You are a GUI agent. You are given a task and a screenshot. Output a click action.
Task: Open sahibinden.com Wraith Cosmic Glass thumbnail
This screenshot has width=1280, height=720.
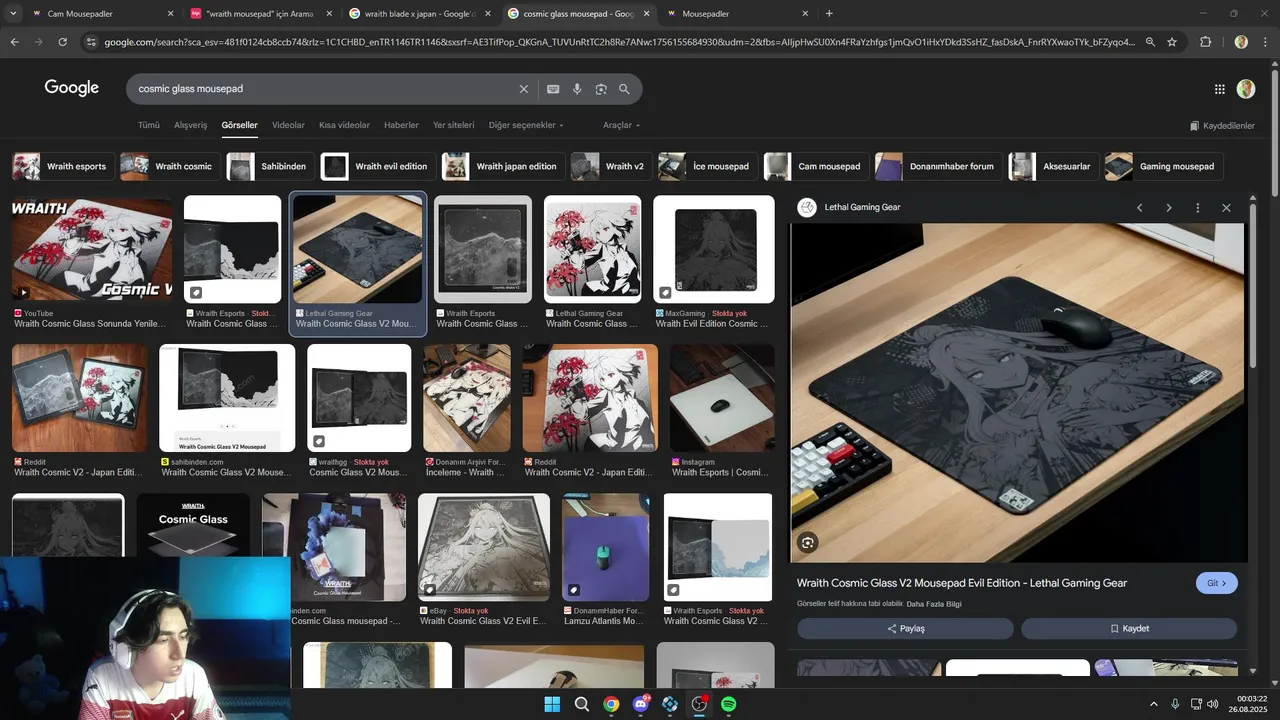pos(227,398)
